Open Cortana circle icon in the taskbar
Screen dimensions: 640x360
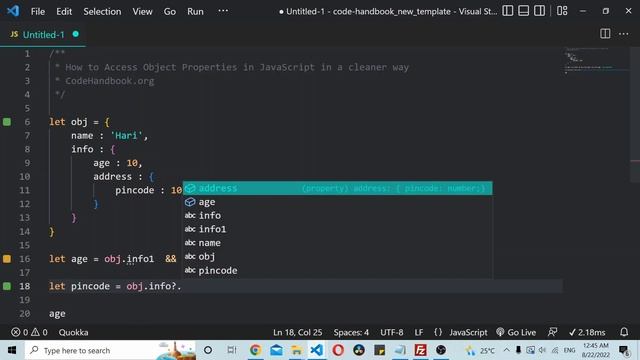208,350
